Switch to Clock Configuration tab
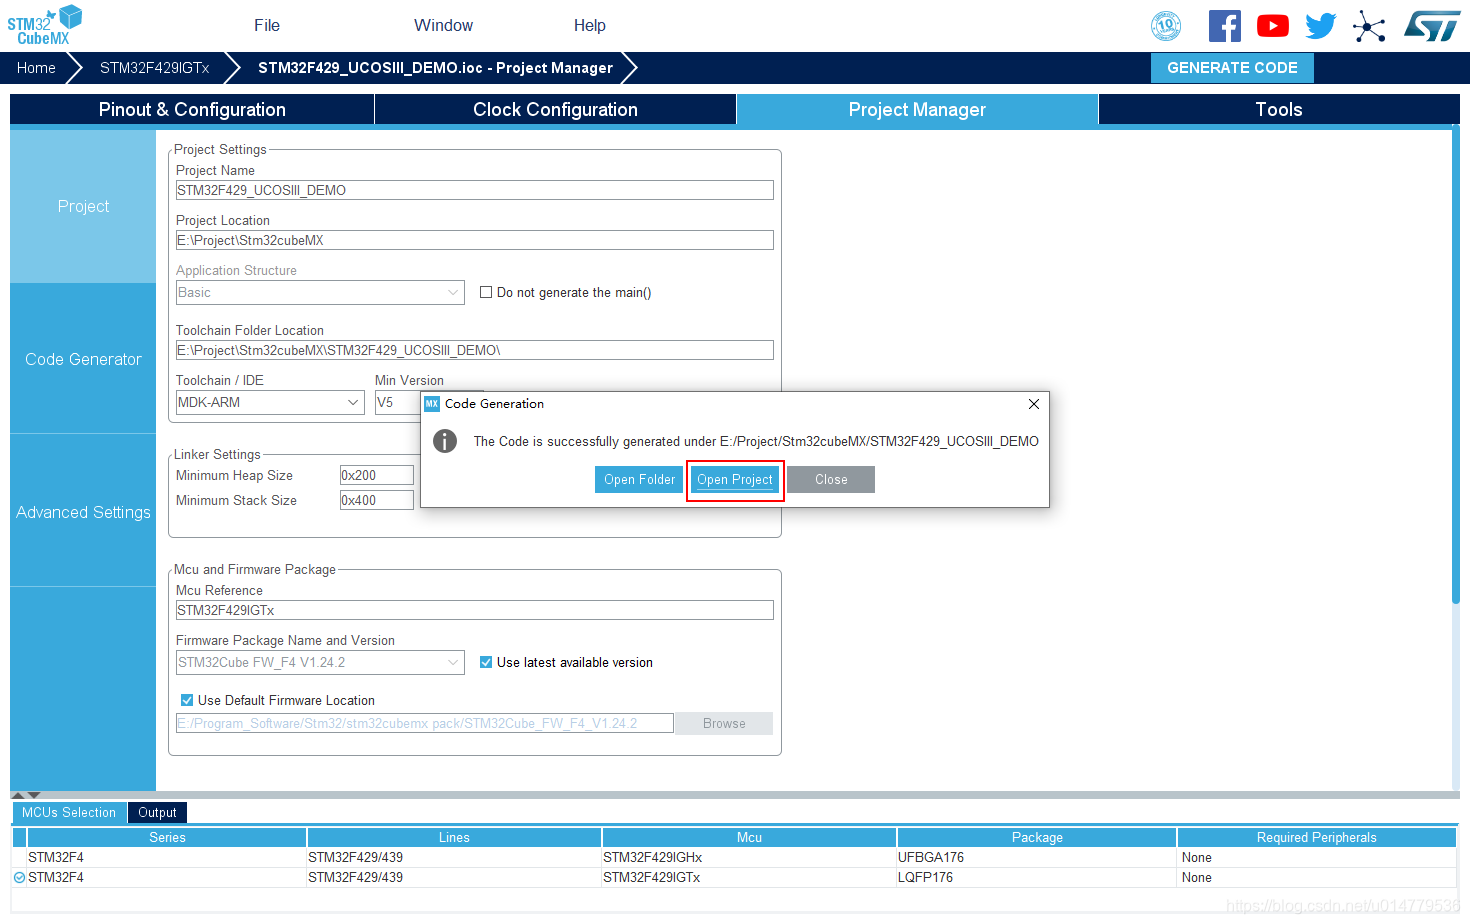The image size is (1470, 924). click(x=555, y=110)
